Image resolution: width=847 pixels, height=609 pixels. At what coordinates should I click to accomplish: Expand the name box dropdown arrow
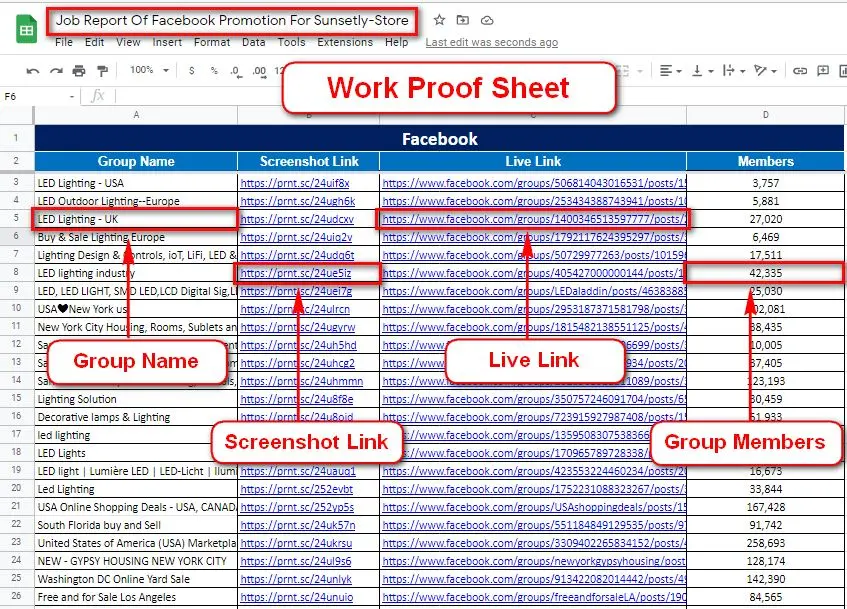pos(72,97)
